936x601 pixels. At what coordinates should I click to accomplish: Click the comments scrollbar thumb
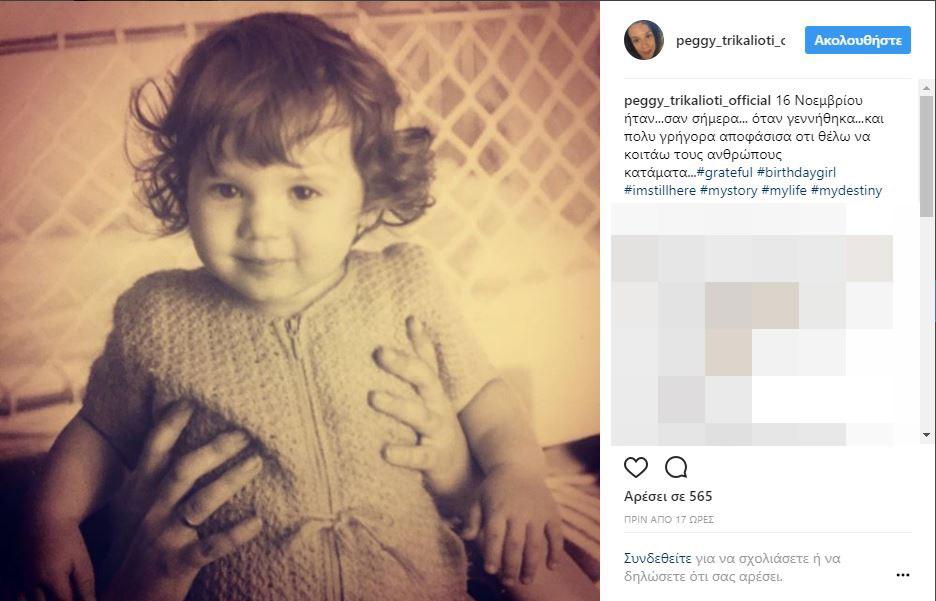click(x=926, y=156)
